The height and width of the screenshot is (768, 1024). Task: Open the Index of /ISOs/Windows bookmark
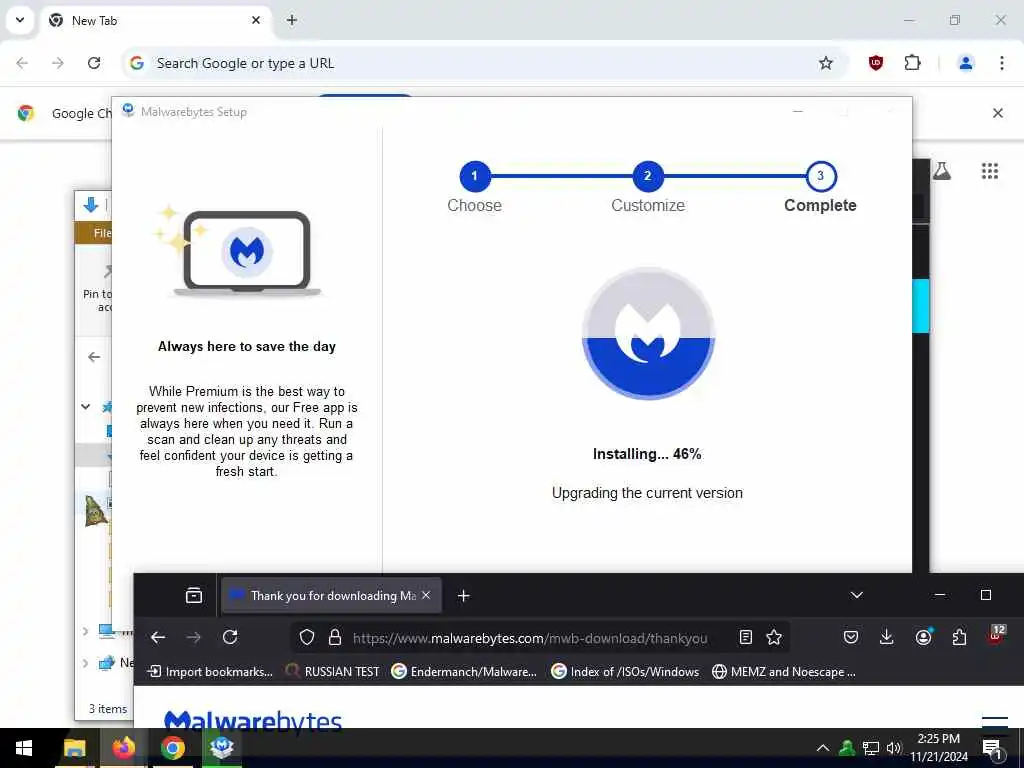click(x=626, y=671)
